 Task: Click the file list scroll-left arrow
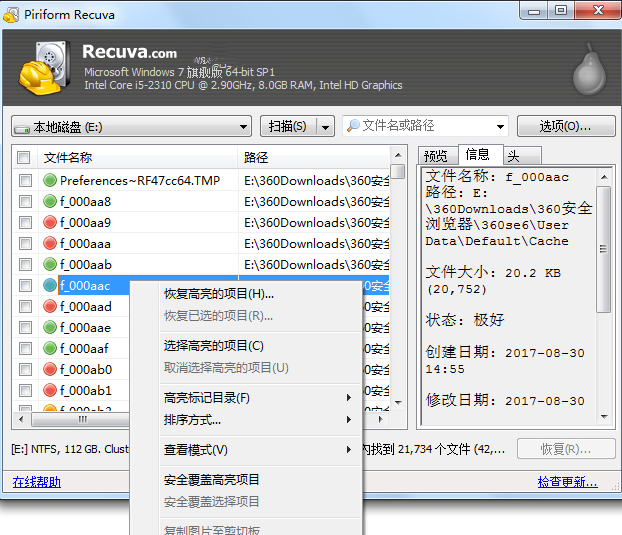[x=21, y=419]
